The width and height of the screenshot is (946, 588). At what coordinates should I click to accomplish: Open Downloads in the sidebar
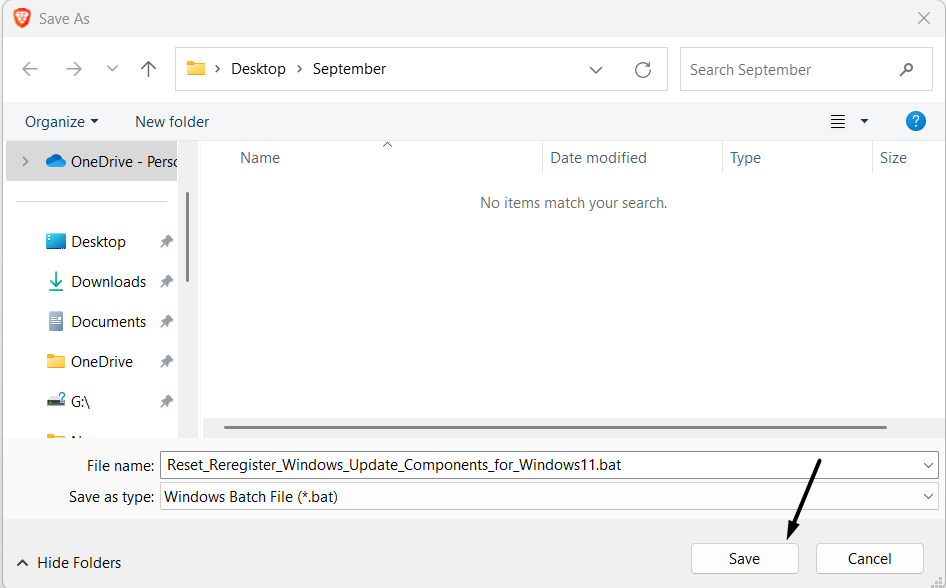(x=108, y=282)
